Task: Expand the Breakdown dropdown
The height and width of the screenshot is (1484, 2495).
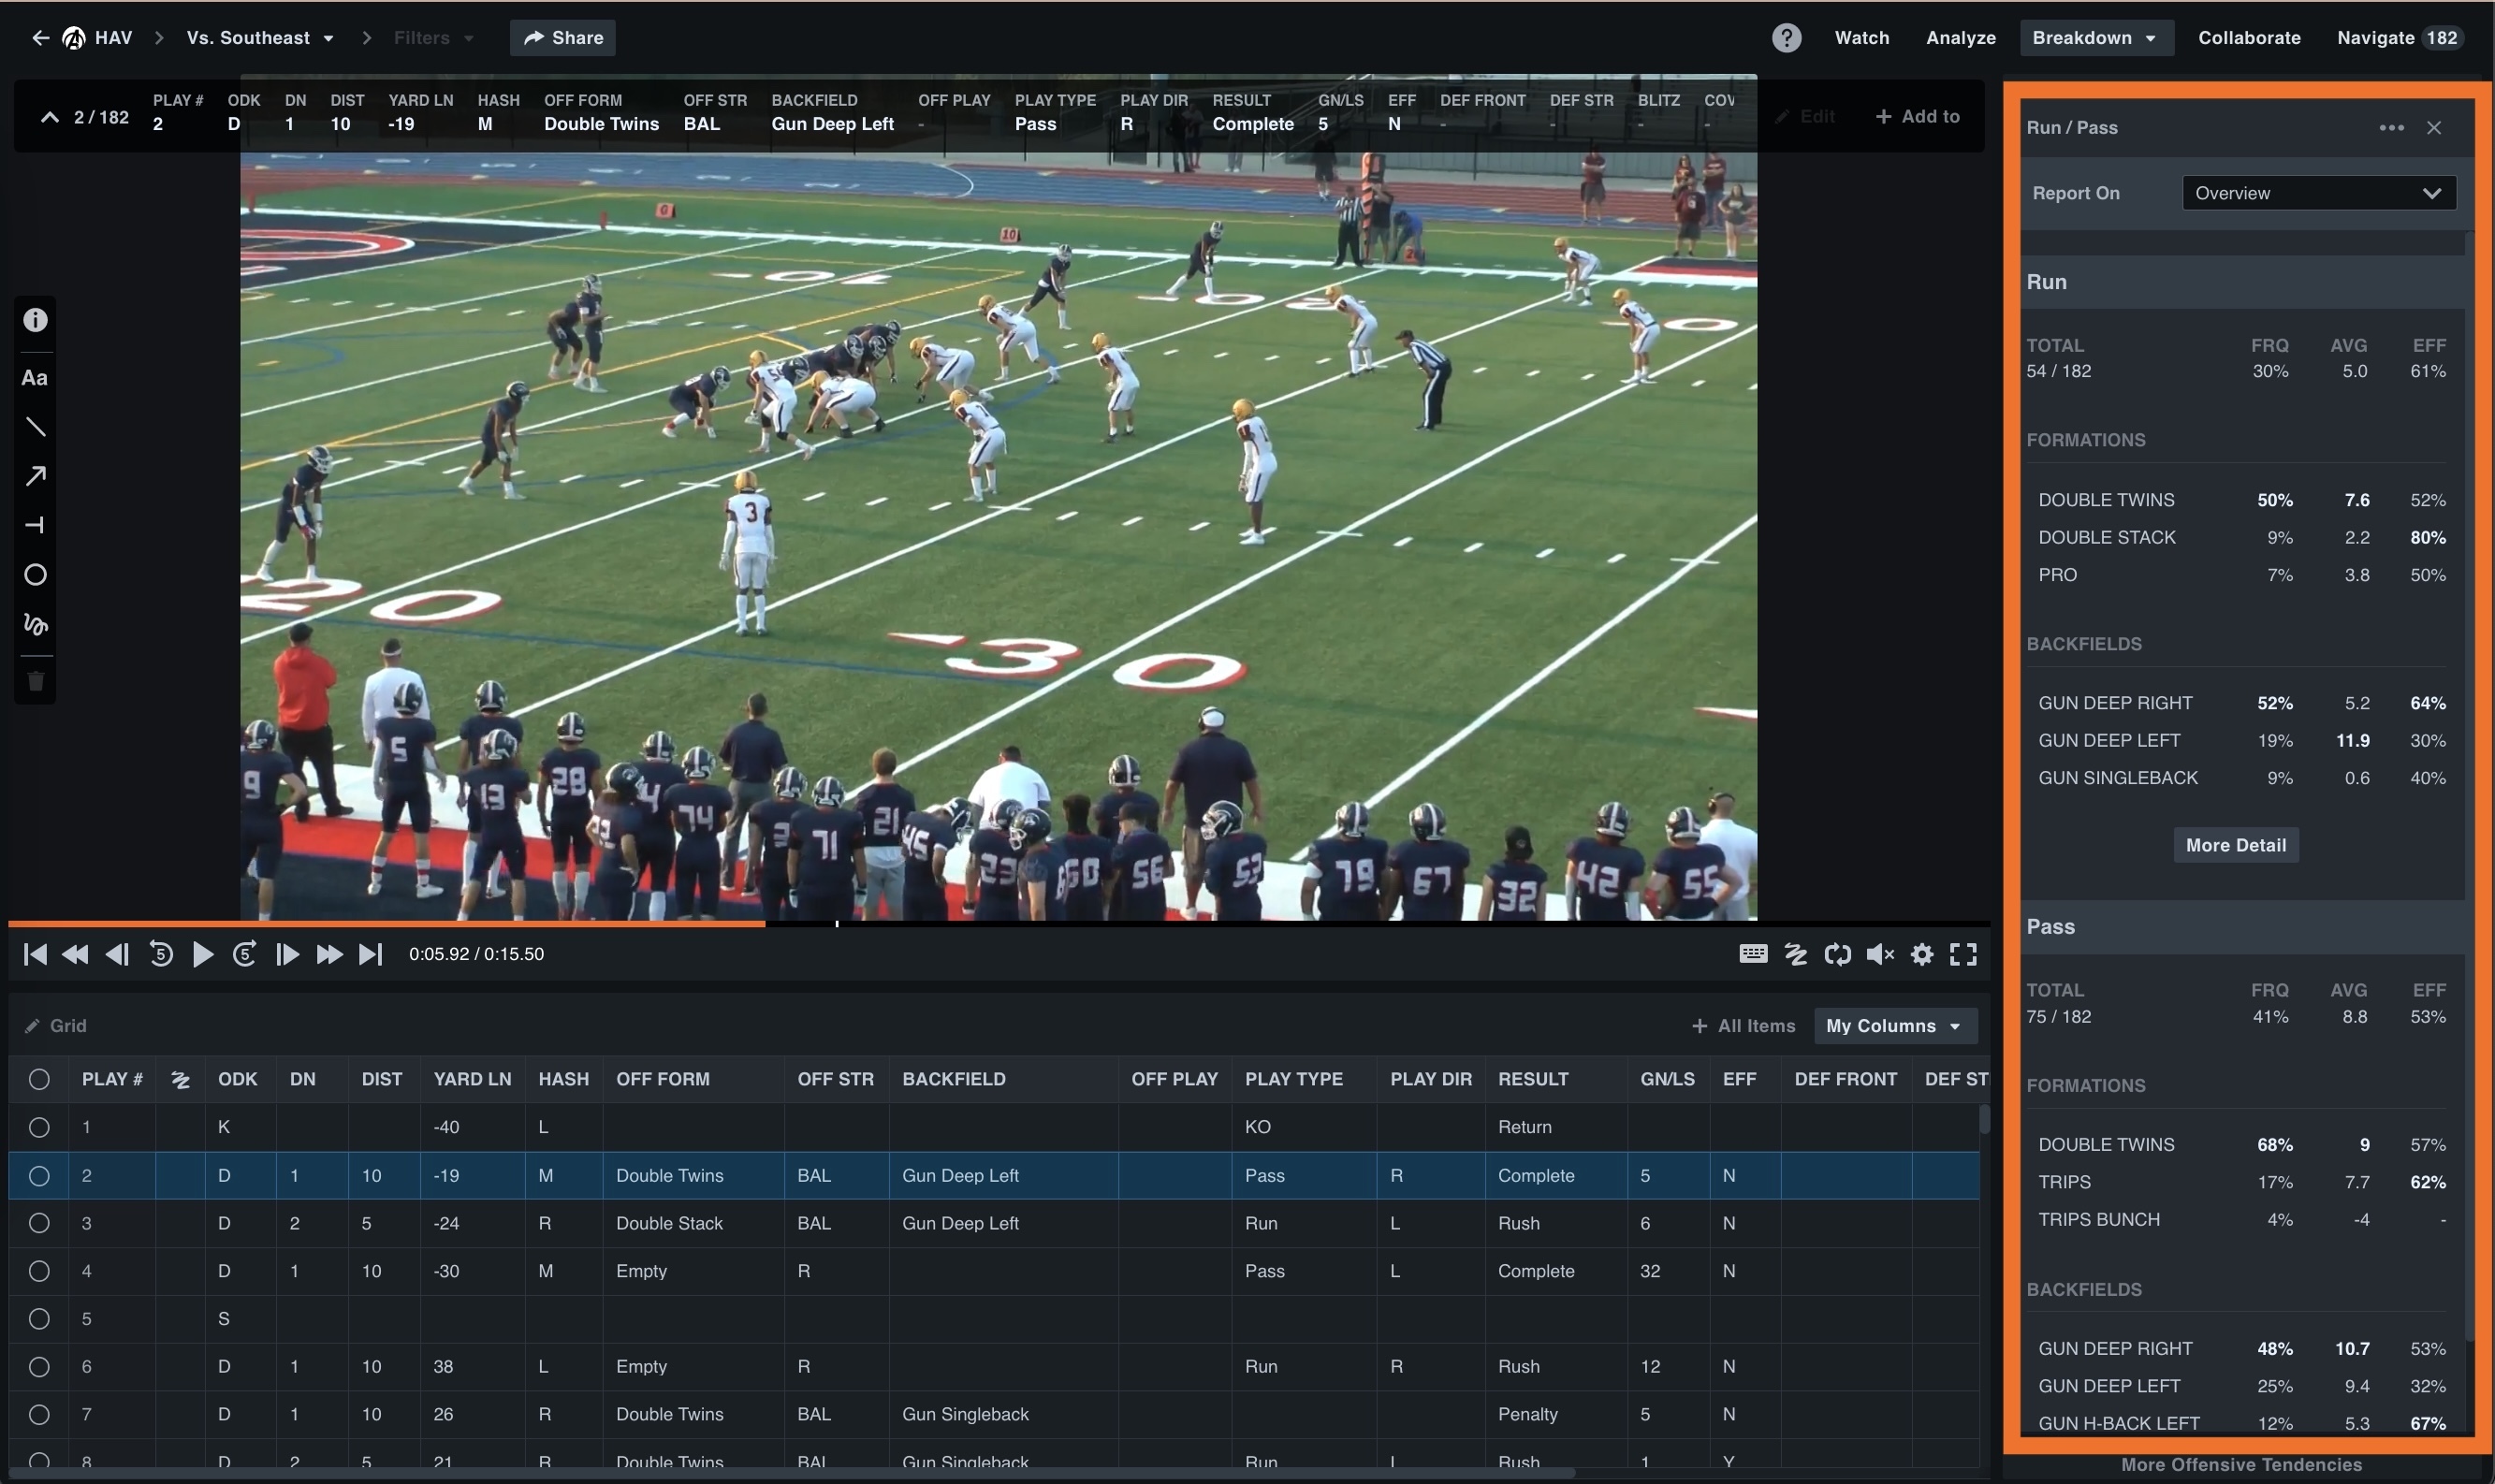Action: (x=2095, y=37)
